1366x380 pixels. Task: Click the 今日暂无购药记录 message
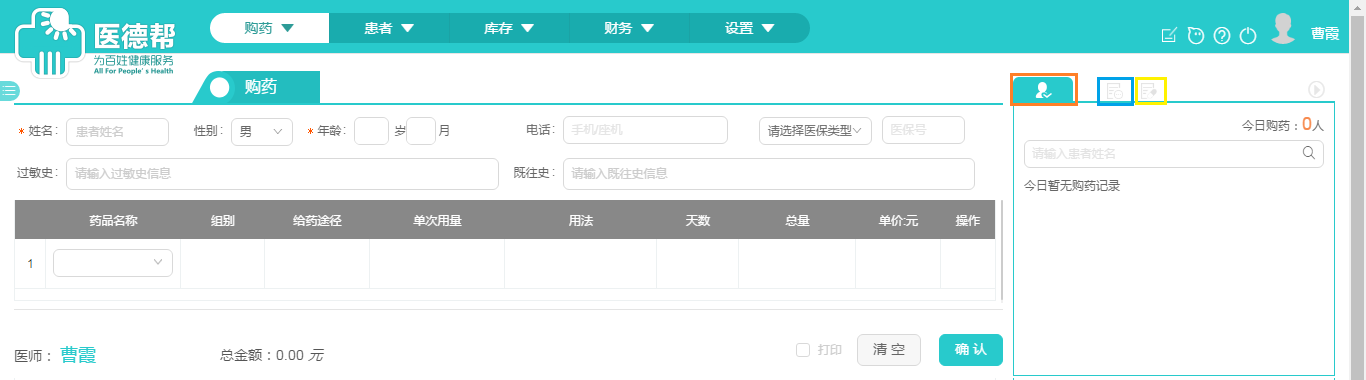[x=1072, y=185]
